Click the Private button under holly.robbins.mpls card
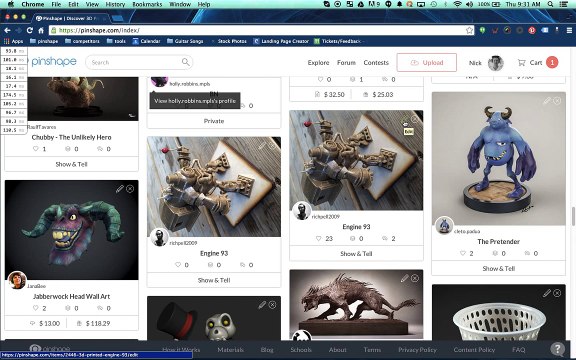Image resolution: width=576 pixels, height=360 pixels. 214,121
